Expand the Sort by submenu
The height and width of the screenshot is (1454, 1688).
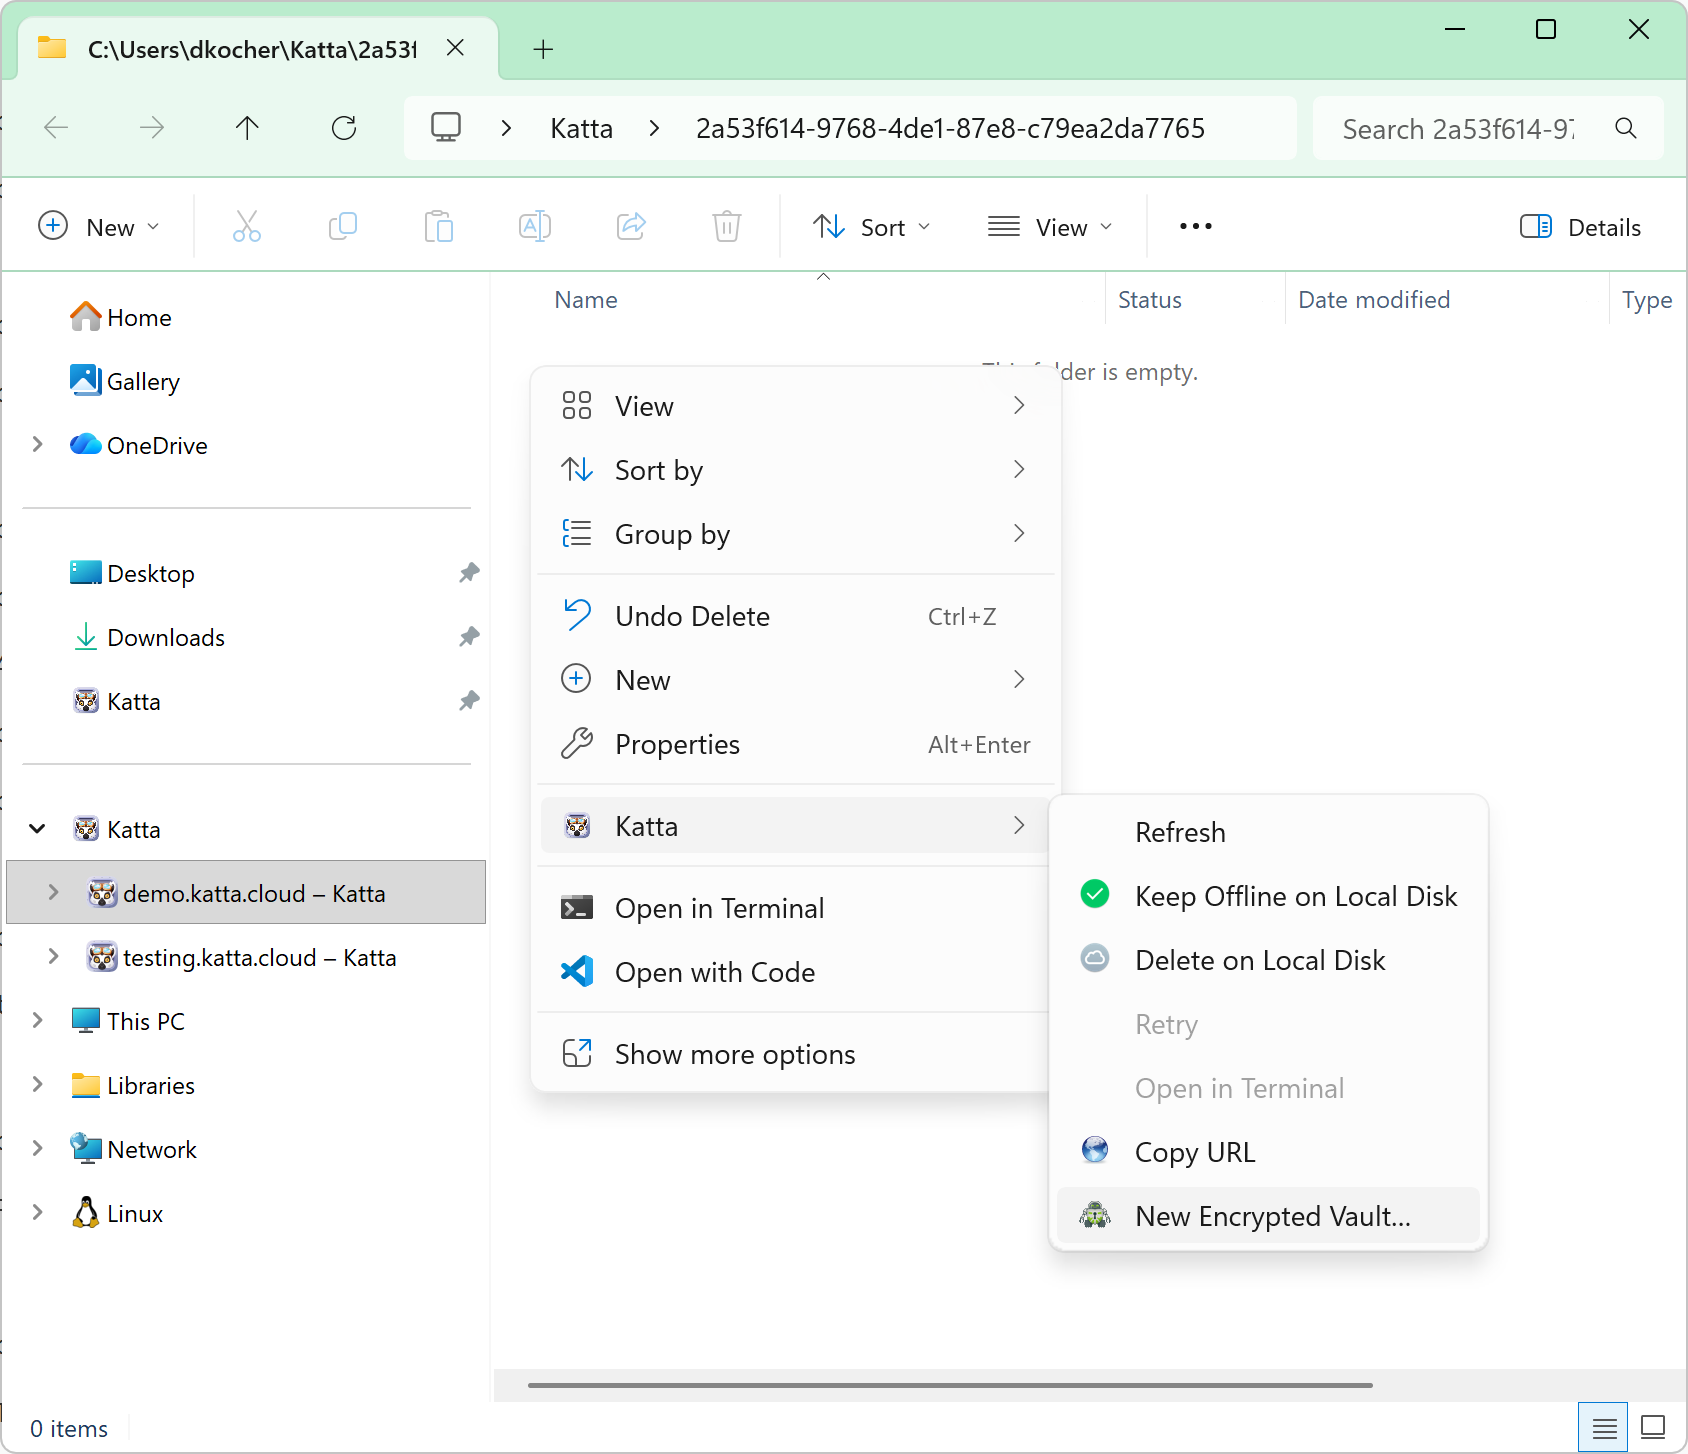tap(795, 470)
